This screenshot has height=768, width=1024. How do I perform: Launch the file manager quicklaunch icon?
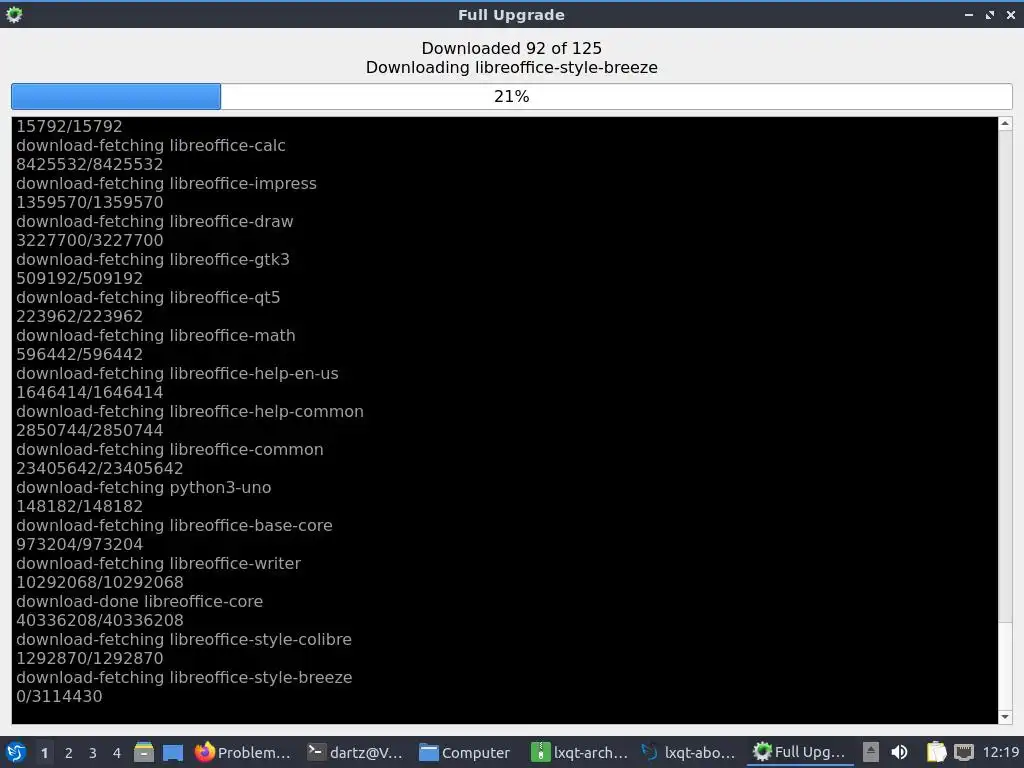tap(144, 752)
